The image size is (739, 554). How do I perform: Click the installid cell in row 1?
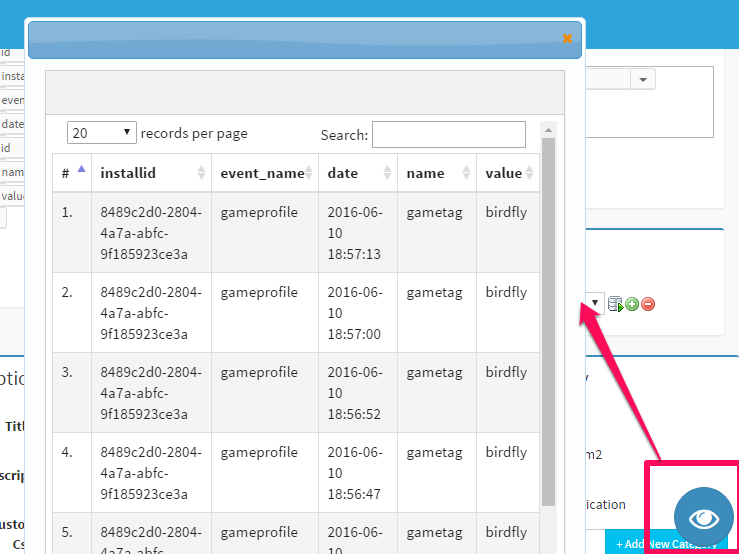tap(151, 233)
